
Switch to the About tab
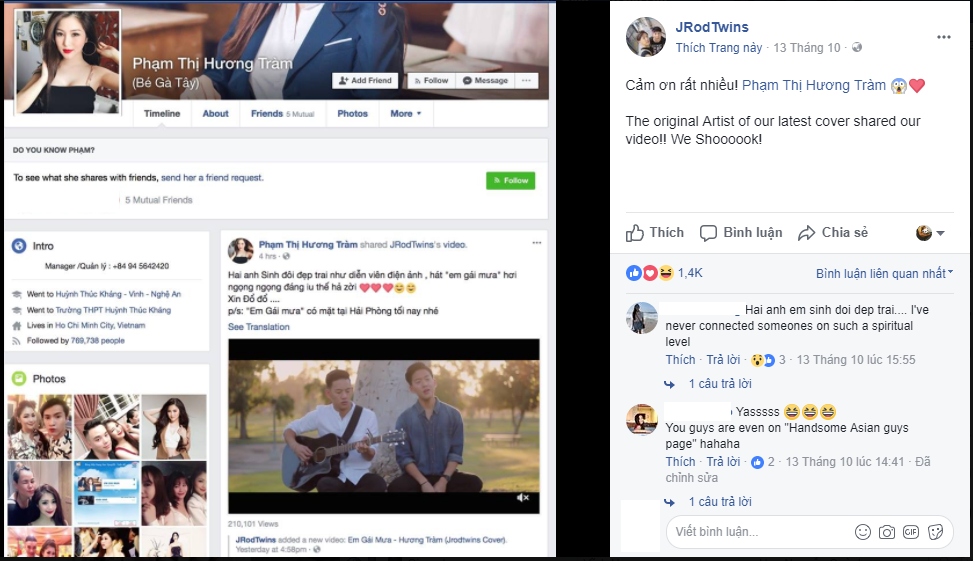215,114
